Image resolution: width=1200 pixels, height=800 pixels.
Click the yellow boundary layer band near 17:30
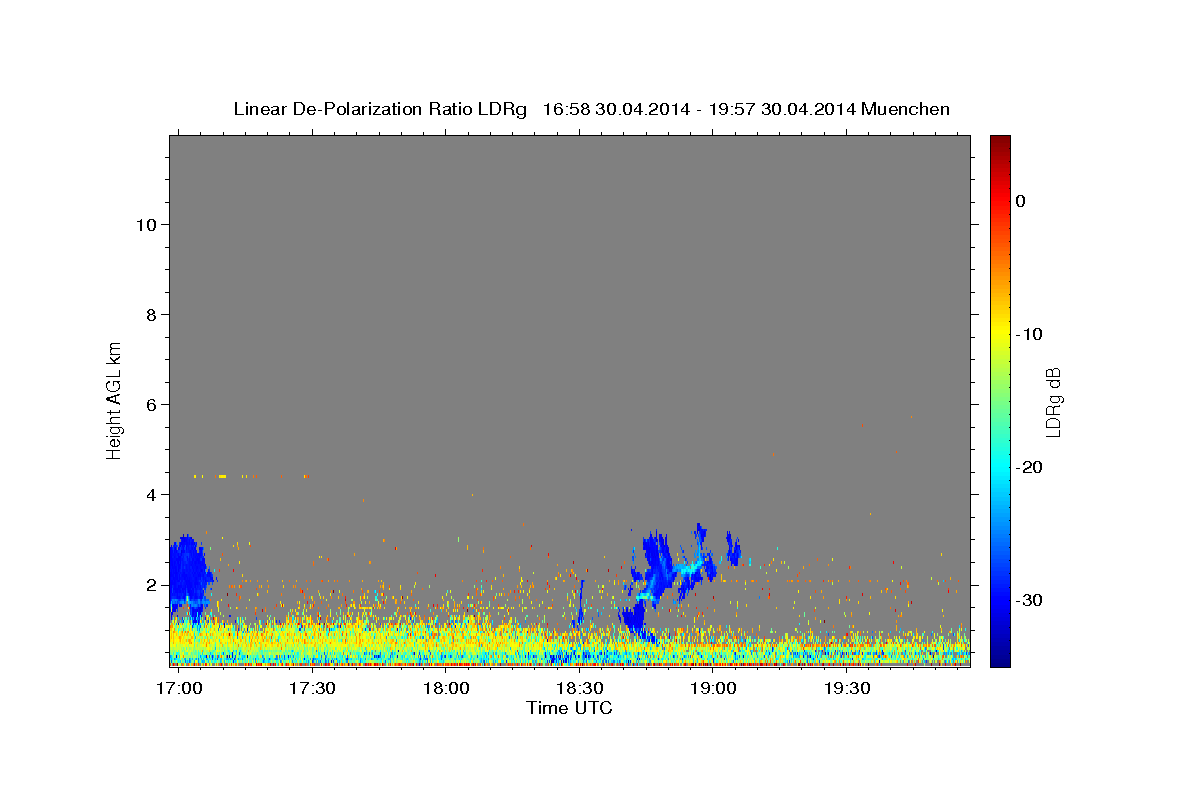(312, 635)
